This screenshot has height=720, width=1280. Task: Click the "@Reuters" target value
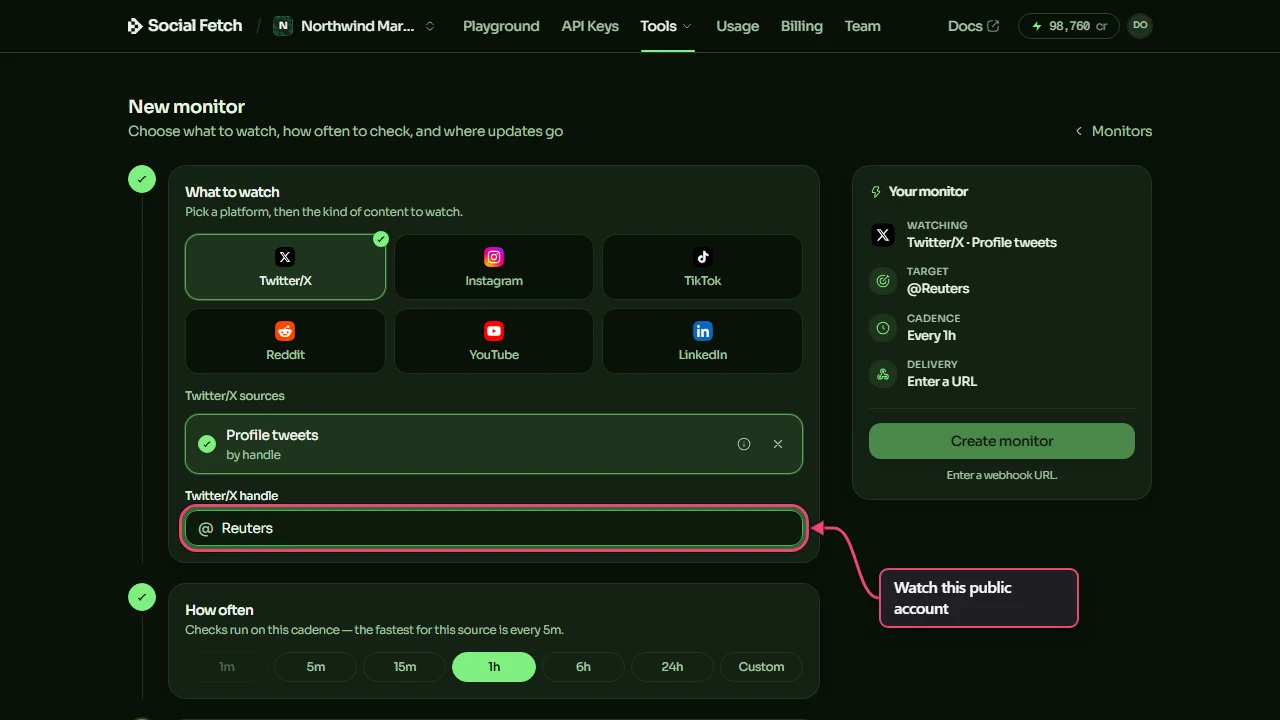click(938, 289)
